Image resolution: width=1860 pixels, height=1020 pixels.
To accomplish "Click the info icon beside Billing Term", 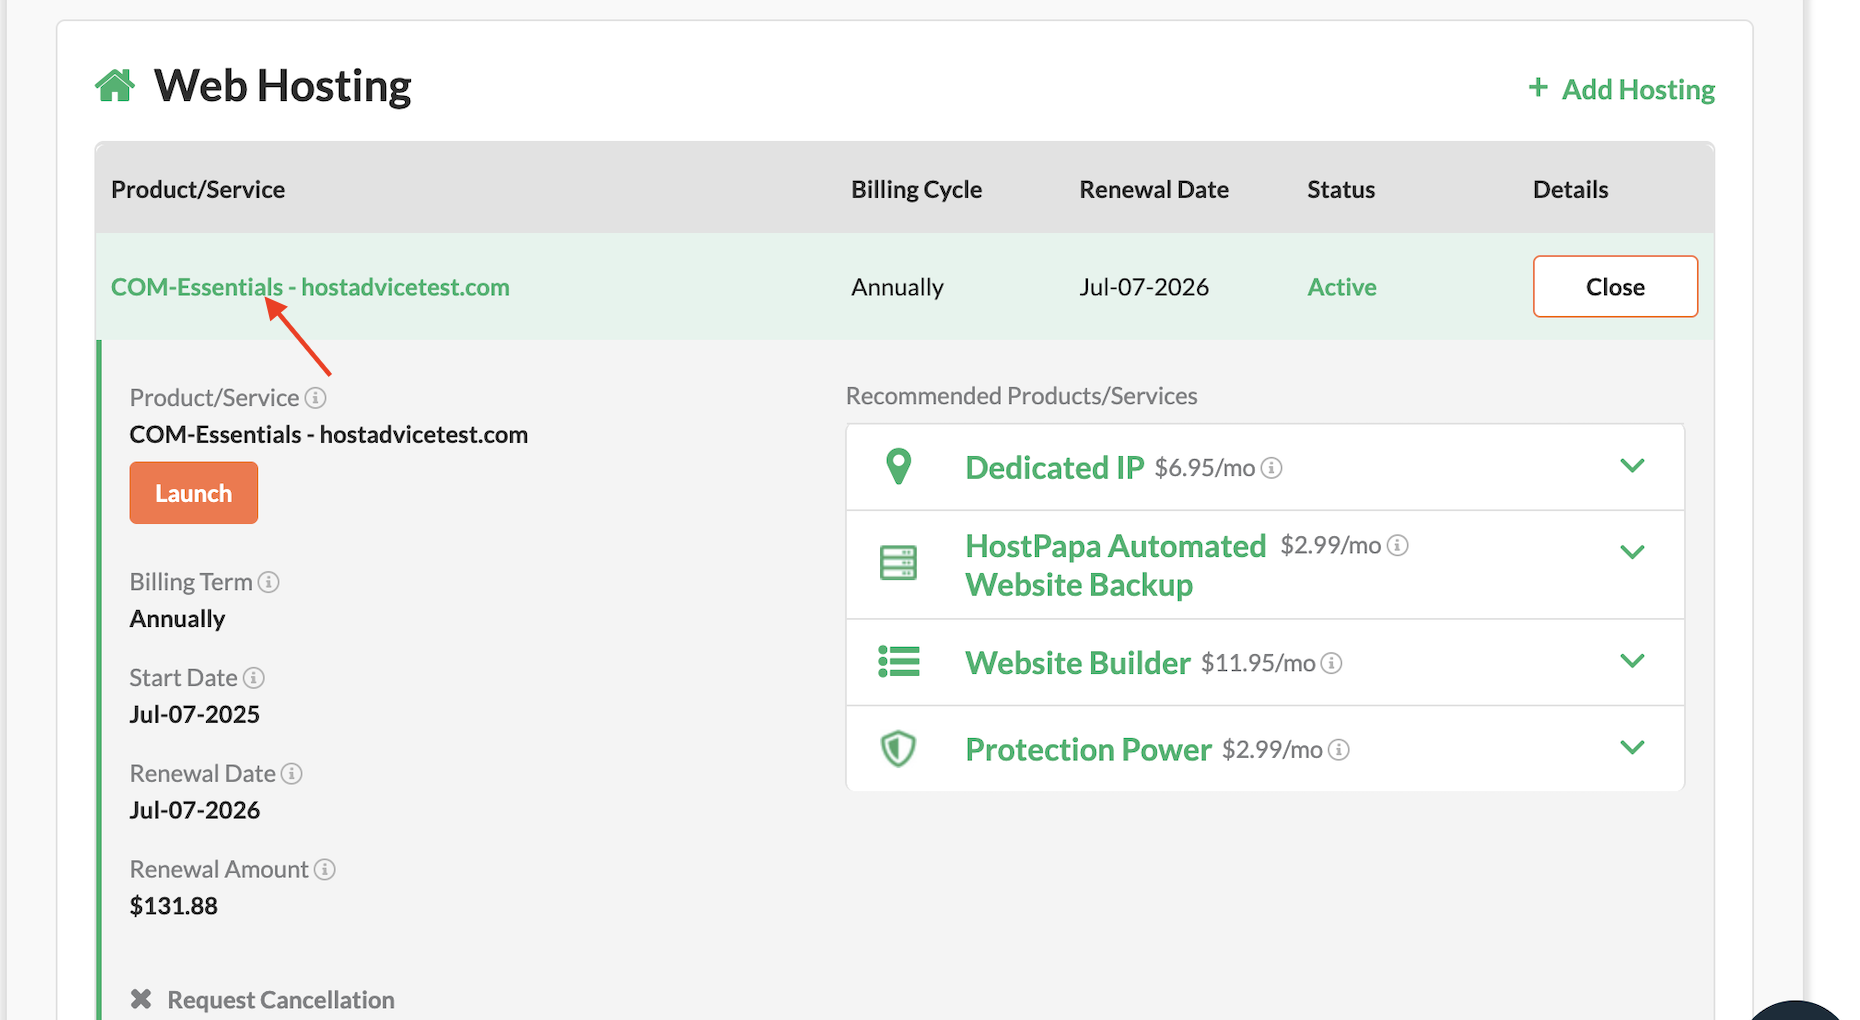I will tap(269, 582).
